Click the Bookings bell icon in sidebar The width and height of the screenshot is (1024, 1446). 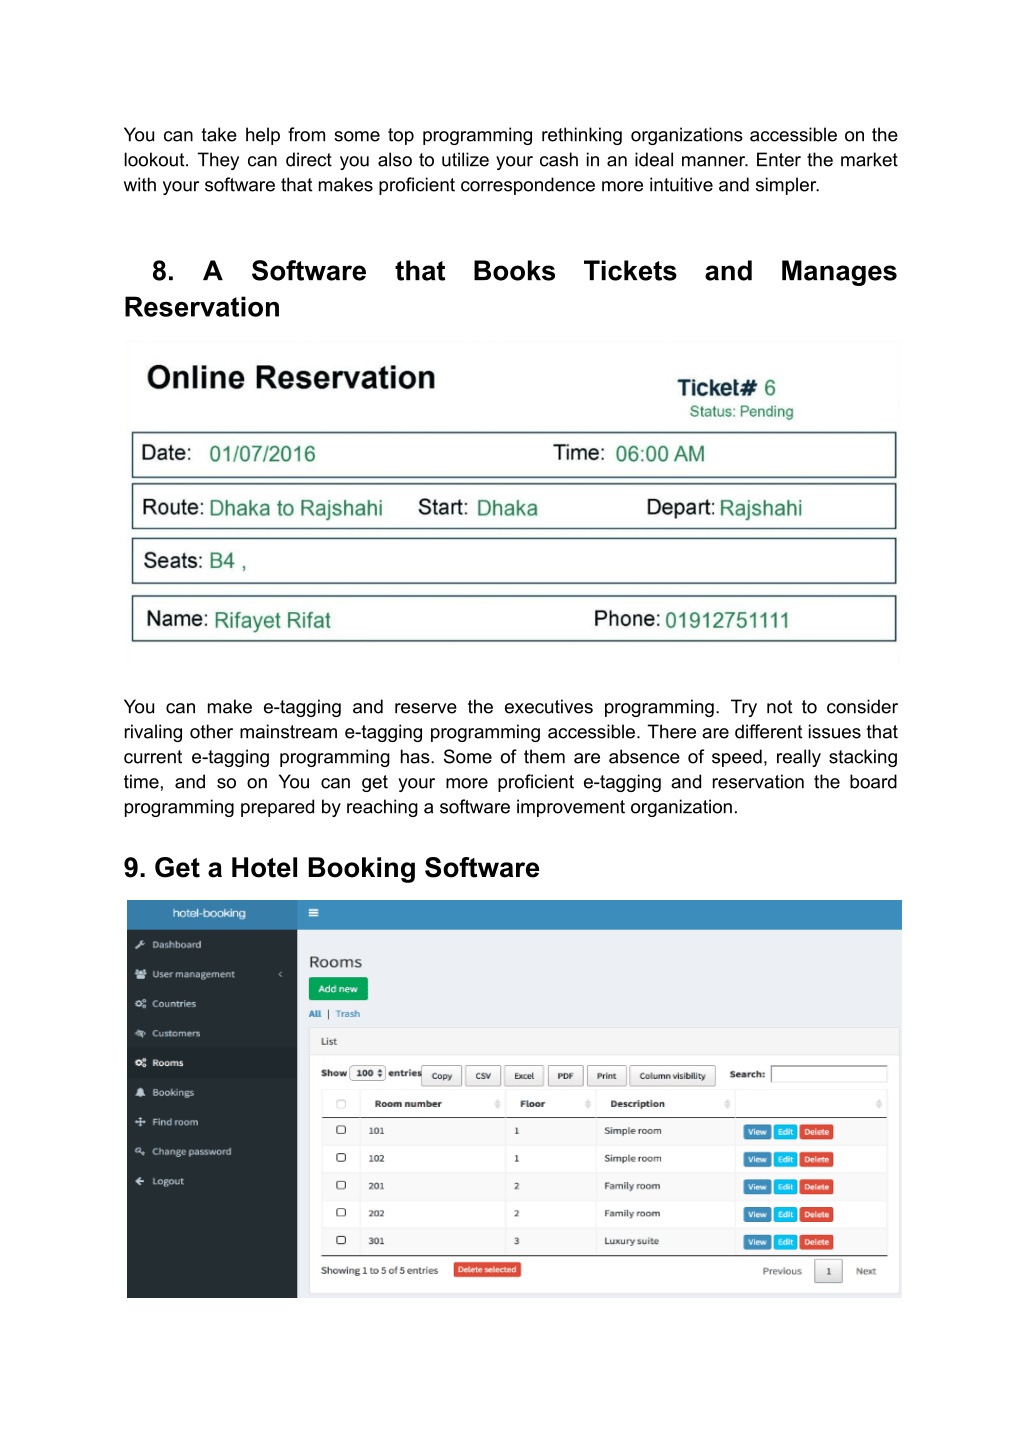coord(140,1092)
